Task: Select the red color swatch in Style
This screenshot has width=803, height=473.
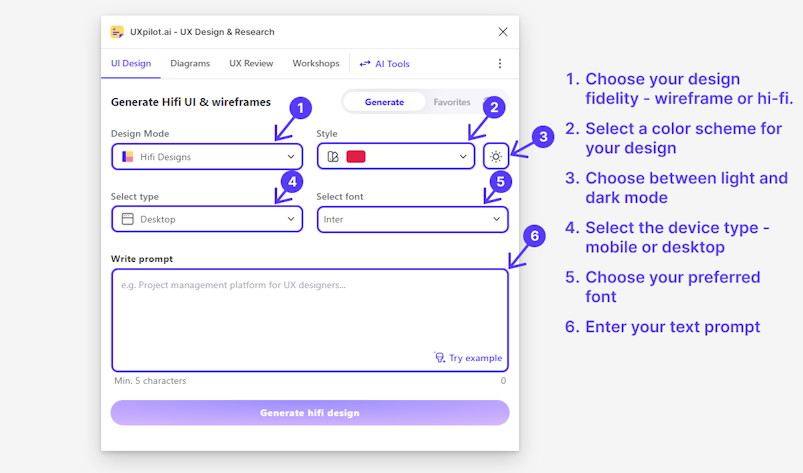Action: click(x=356, y=157)
